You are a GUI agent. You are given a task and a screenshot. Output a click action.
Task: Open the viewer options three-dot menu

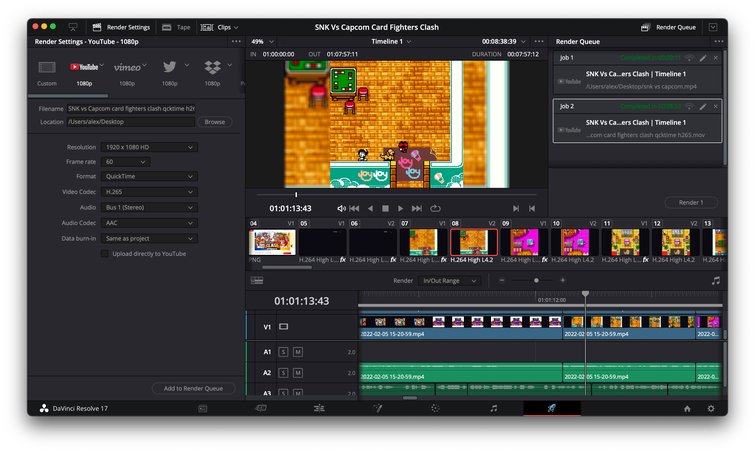tap(539, 42)
